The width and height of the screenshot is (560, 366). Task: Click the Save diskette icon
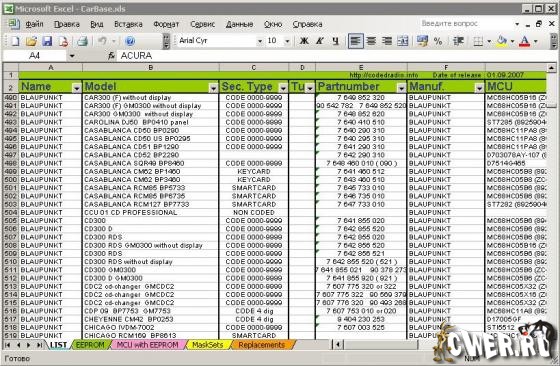[47, 41]
